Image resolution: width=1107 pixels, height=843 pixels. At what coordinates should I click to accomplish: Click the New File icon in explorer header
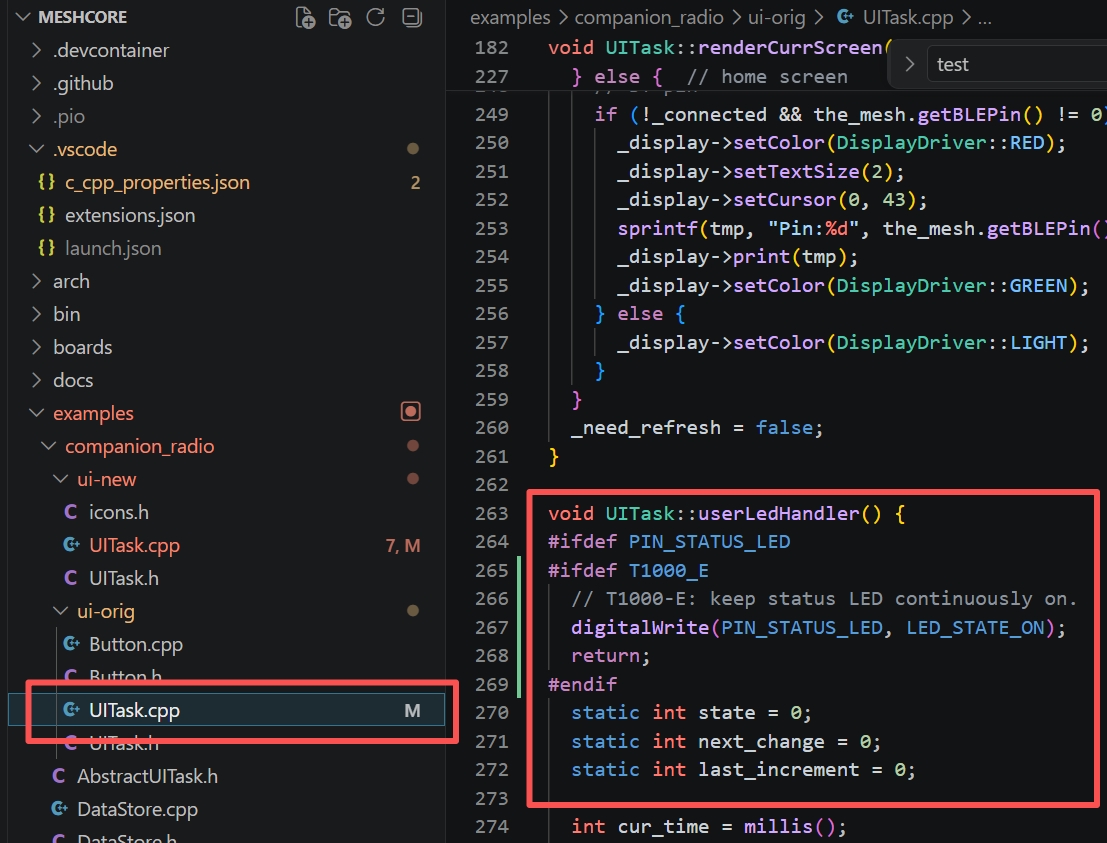(x=306, y=17)
